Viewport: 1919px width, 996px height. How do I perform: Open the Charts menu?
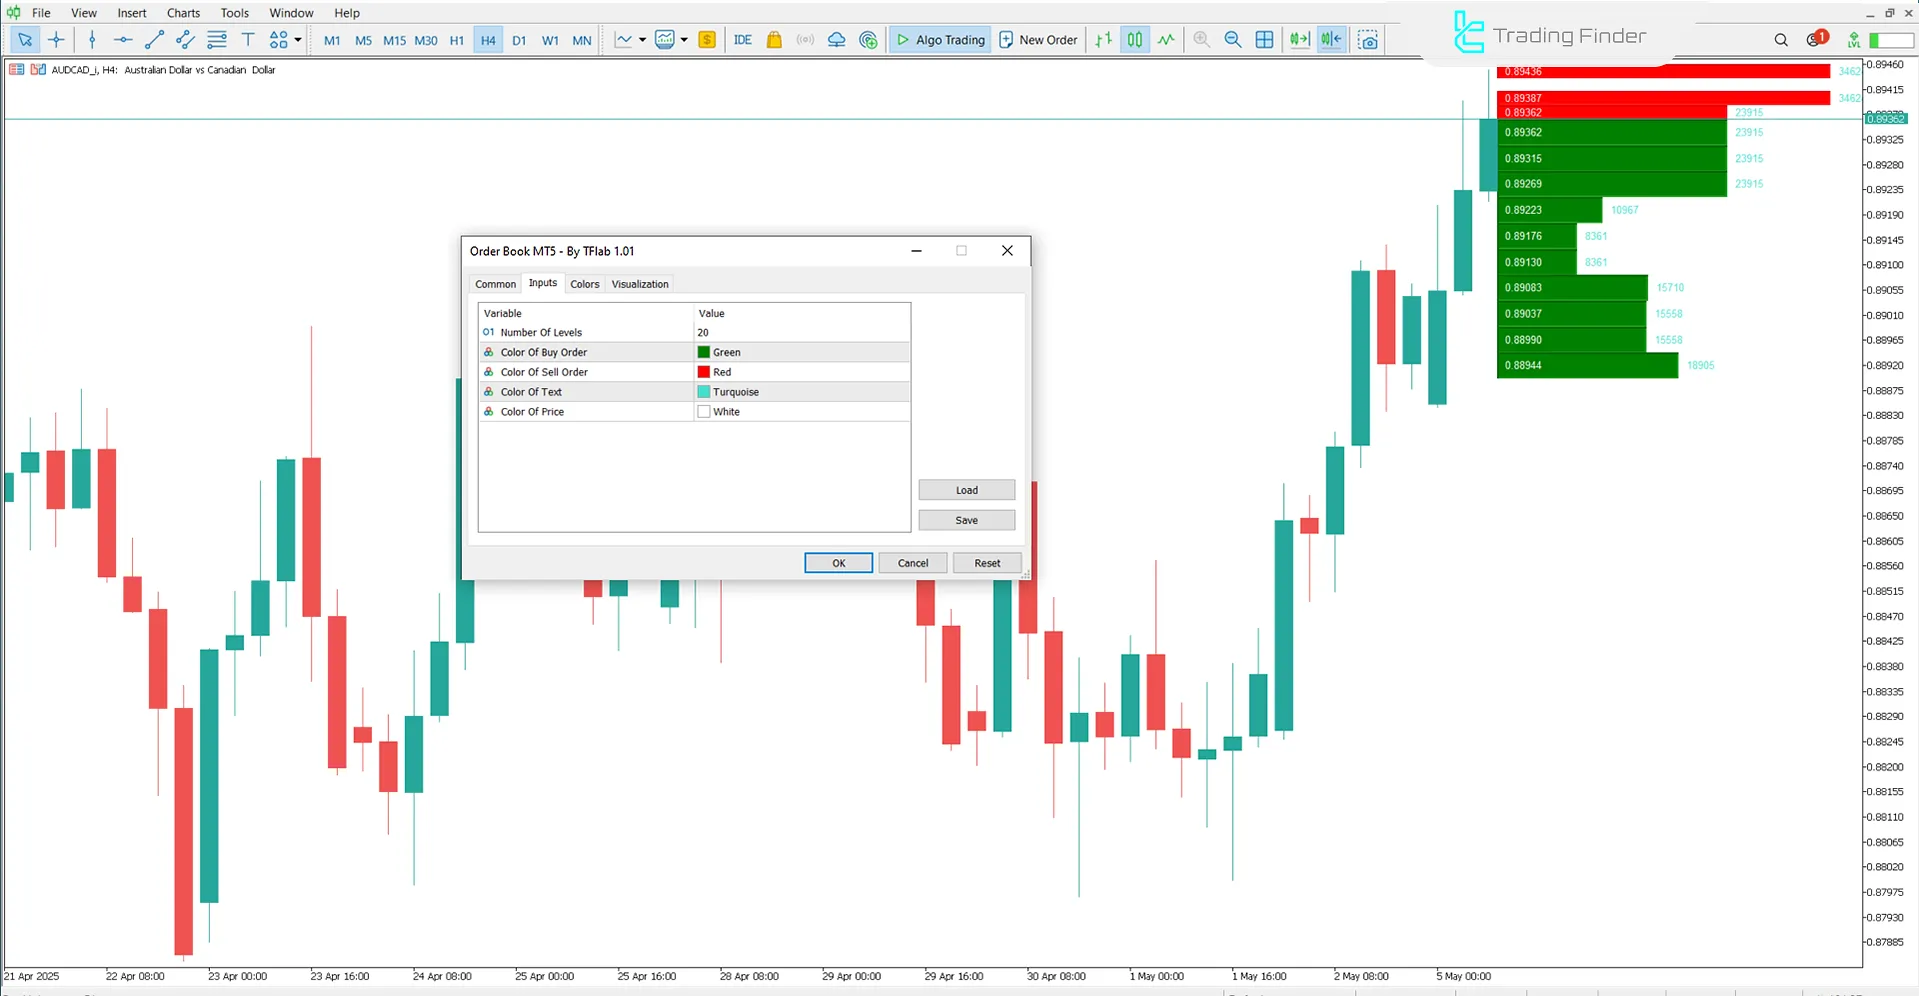point(182,13)
